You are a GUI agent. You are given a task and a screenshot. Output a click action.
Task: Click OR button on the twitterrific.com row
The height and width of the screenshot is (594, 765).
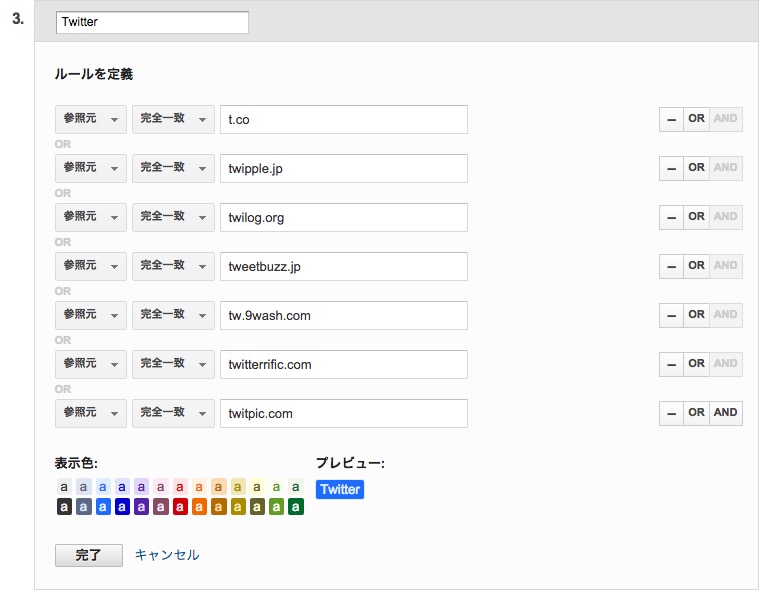[696, 364]
